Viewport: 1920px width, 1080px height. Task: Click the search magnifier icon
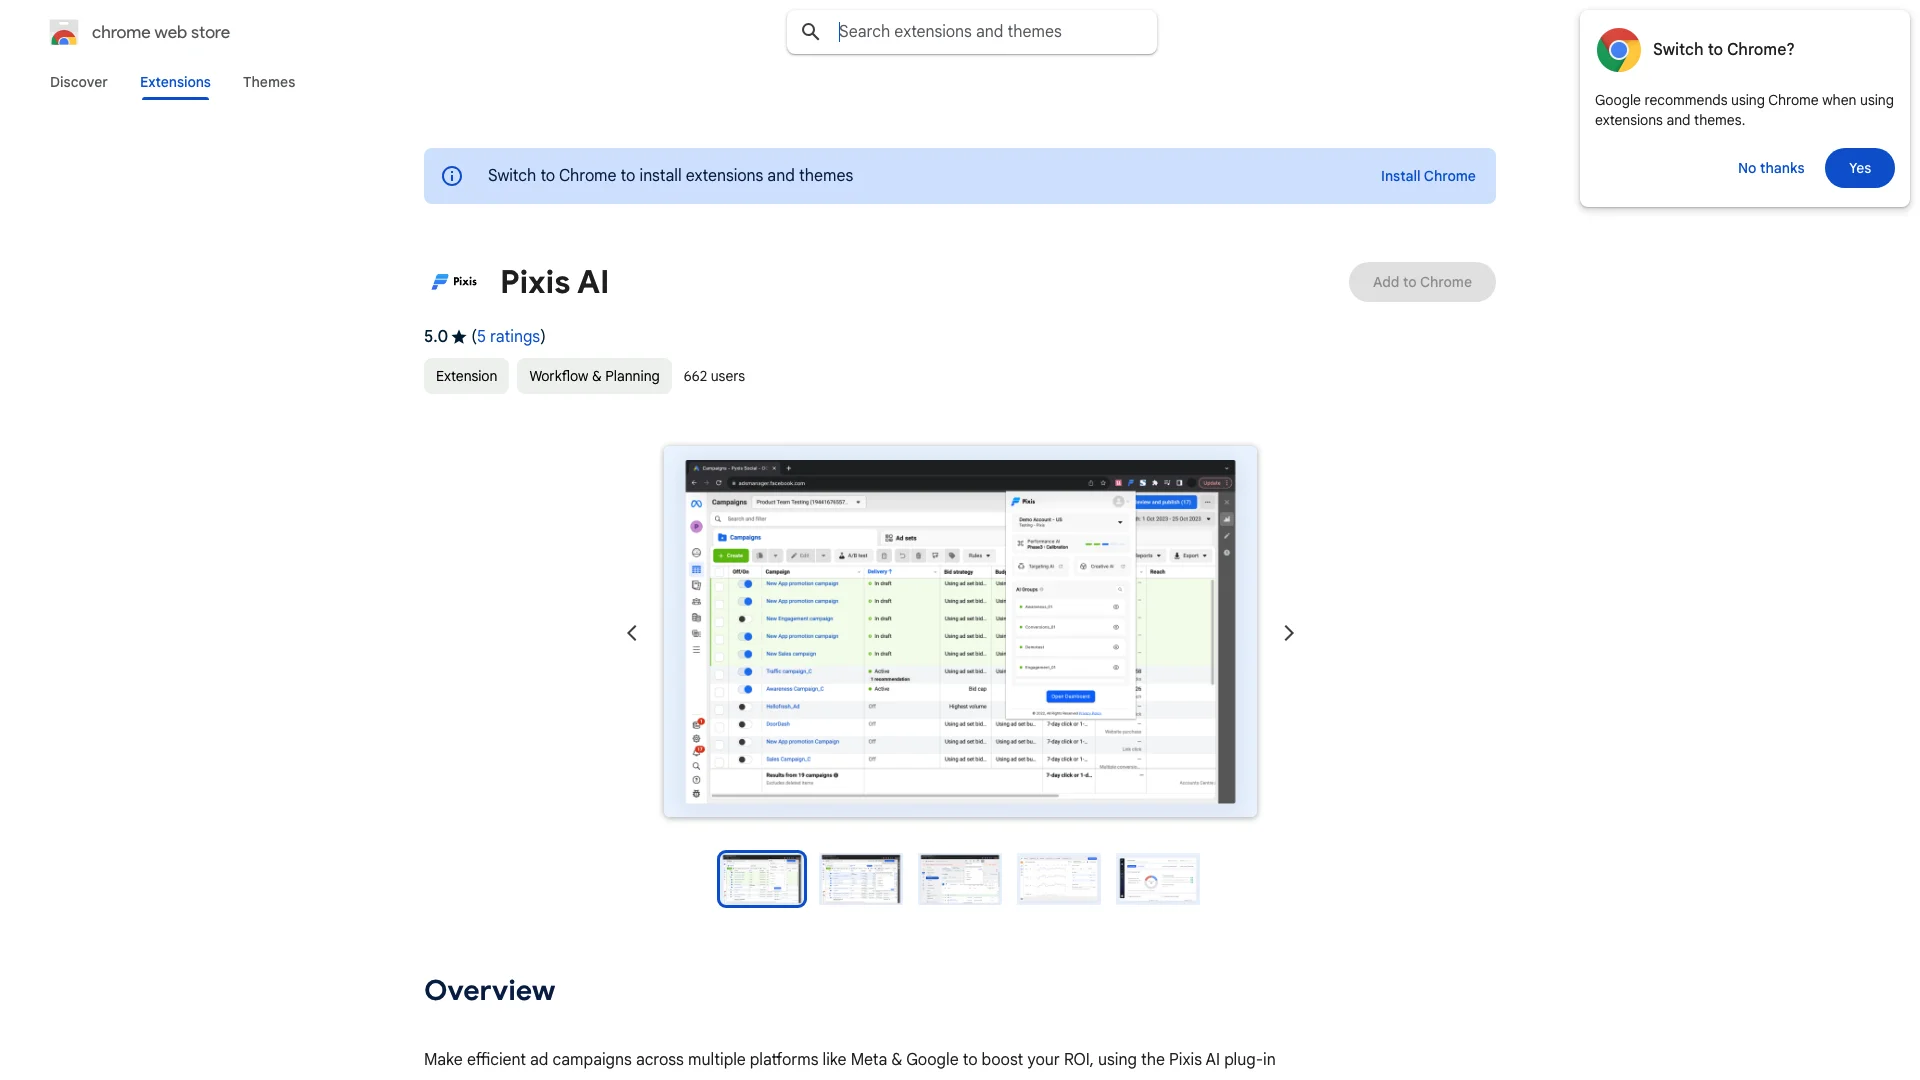coord(811,32)
